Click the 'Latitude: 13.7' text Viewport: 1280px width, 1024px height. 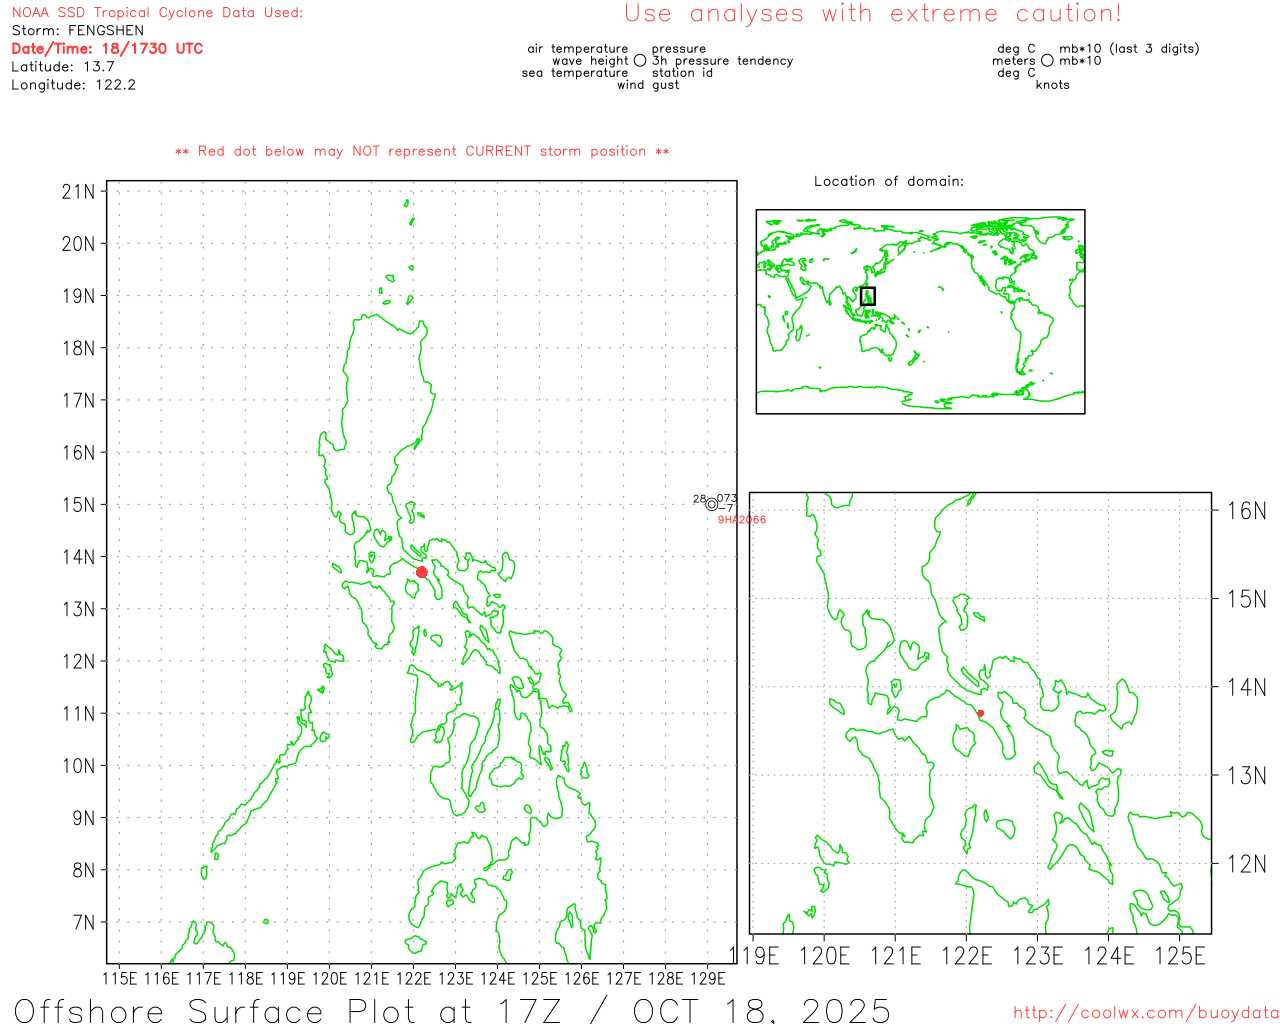63,67
